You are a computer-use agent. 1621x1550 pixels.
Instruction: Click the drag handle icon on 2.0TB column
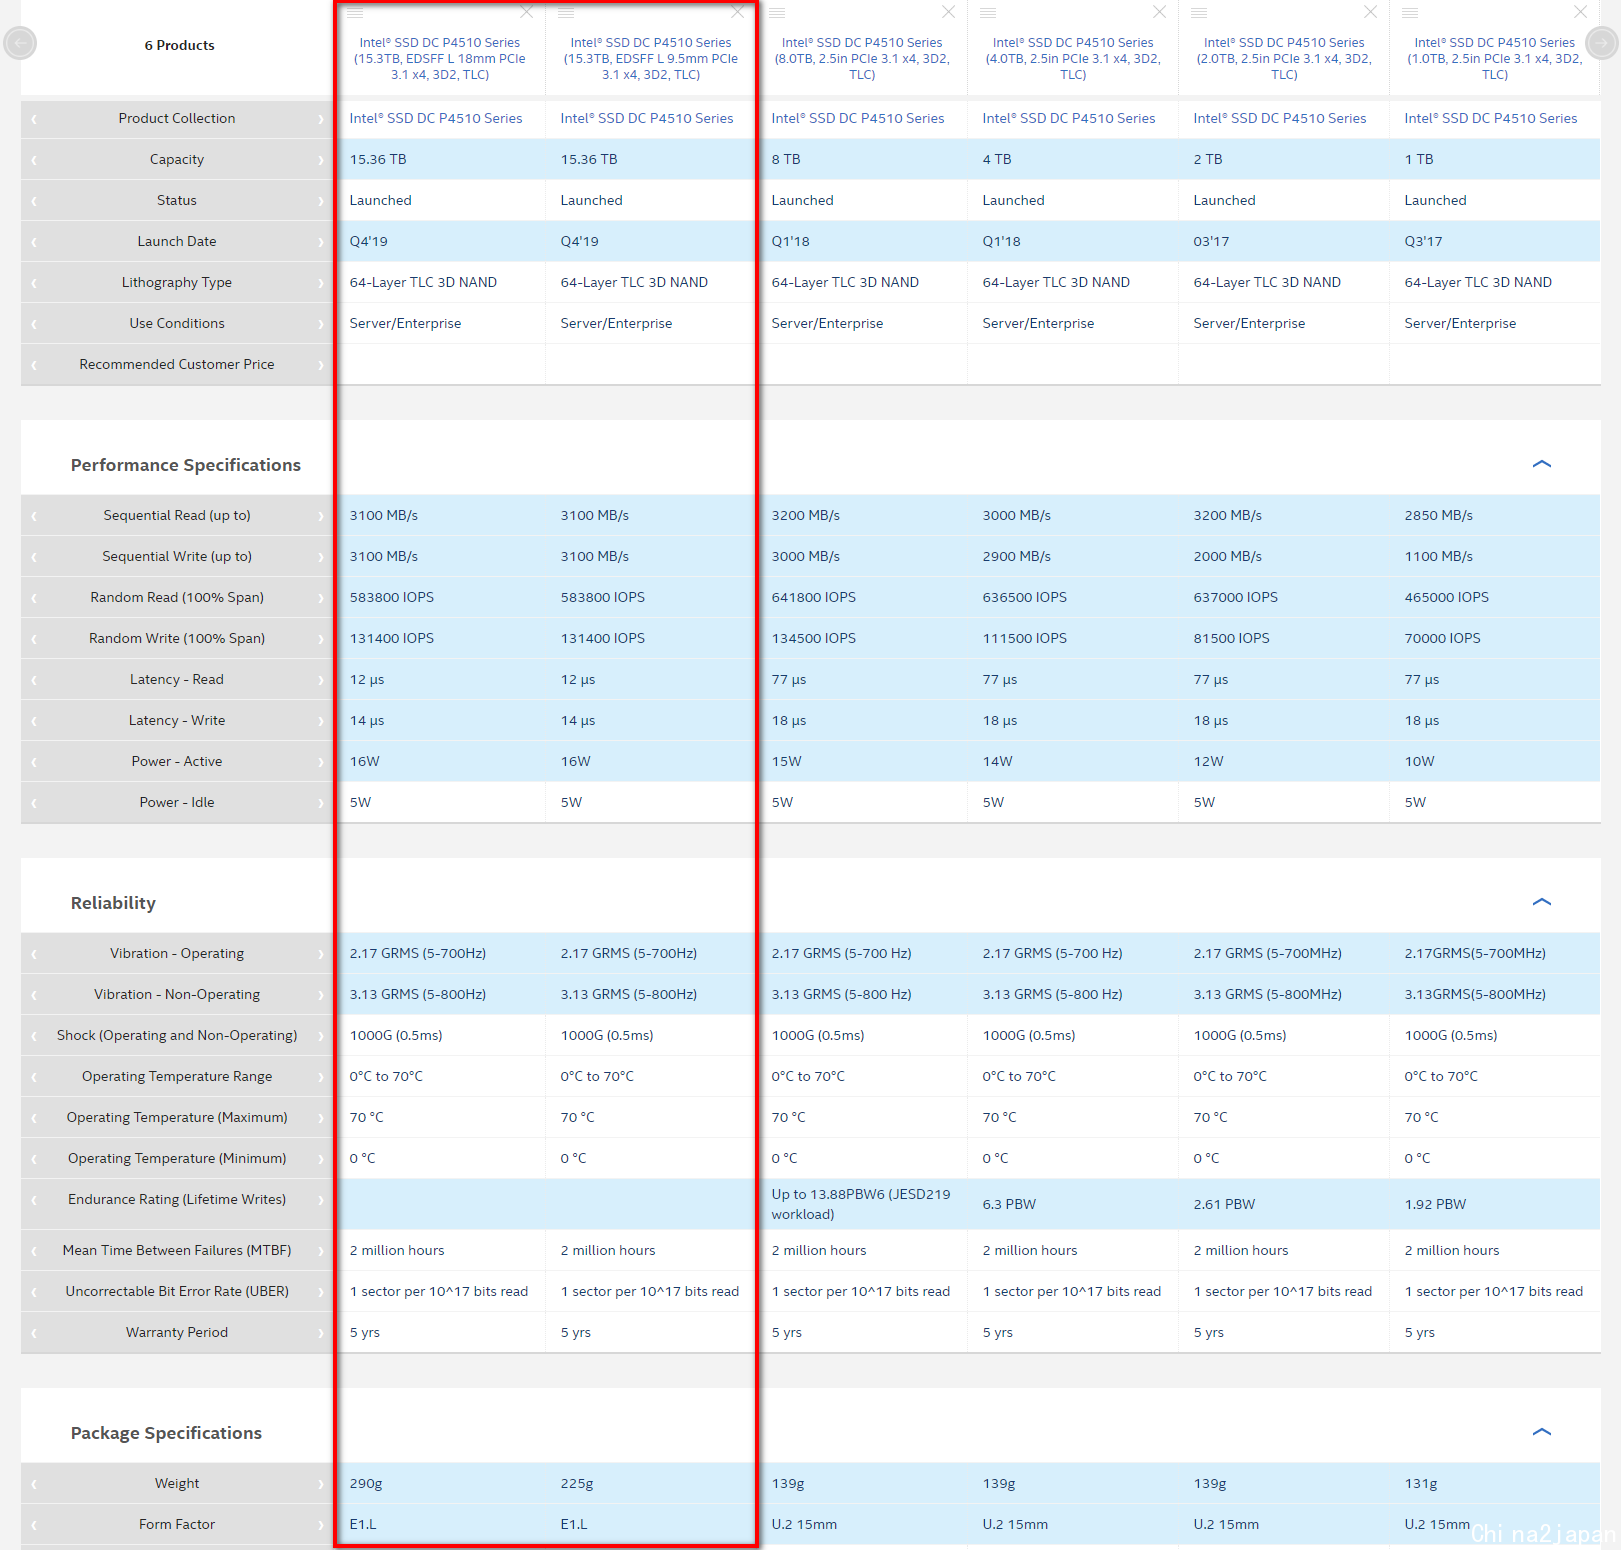(1199, 13)
